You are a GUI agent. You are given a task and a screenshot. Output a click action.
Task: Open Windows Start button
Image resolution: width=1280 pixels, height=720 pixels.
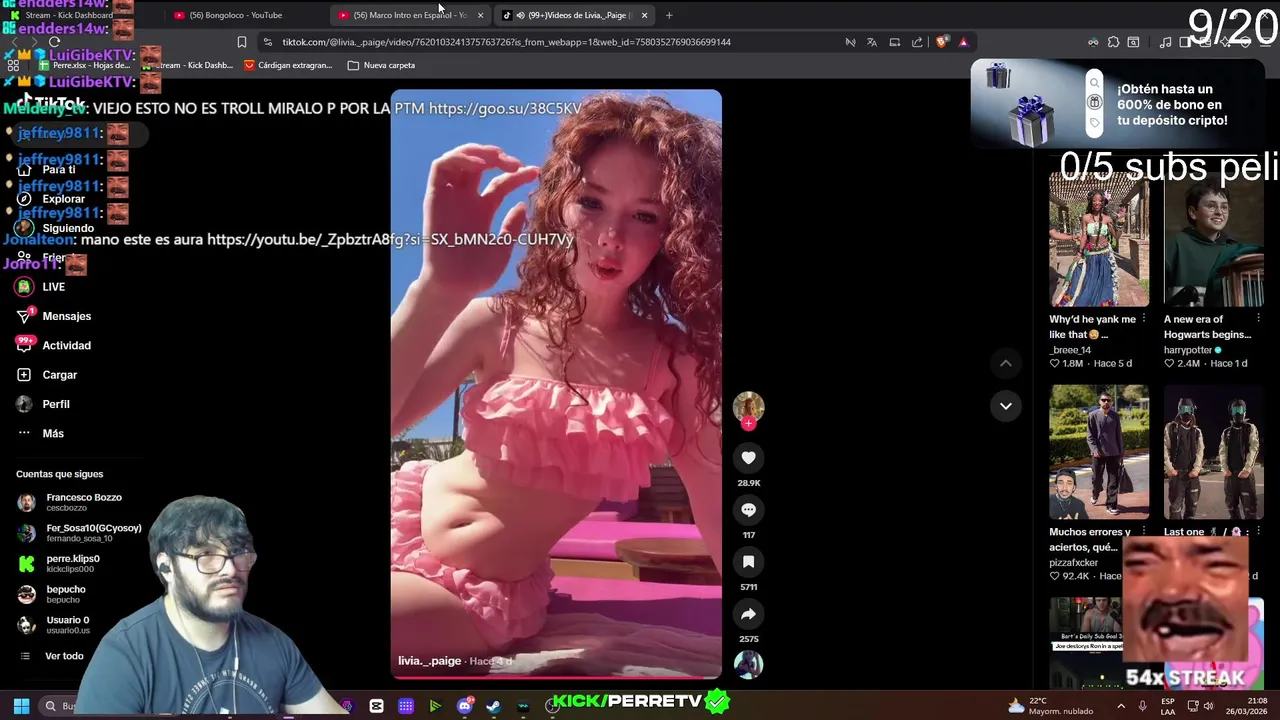tap(21, 706)
